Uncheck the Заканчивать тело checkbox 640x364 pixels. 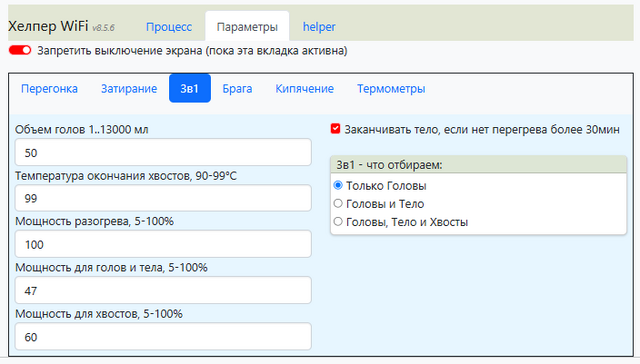click(x=336, y=129)
